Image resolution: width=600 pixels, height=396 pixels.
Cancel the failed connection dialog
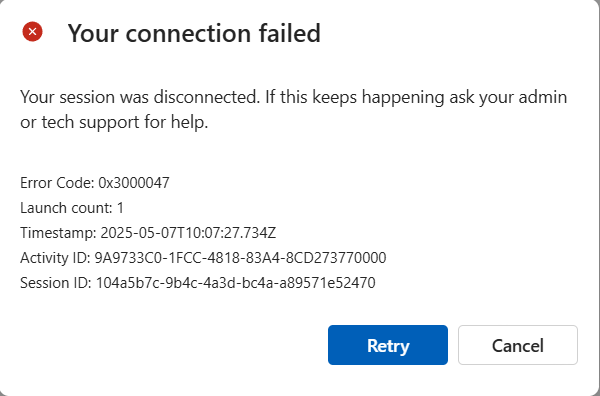518,345
